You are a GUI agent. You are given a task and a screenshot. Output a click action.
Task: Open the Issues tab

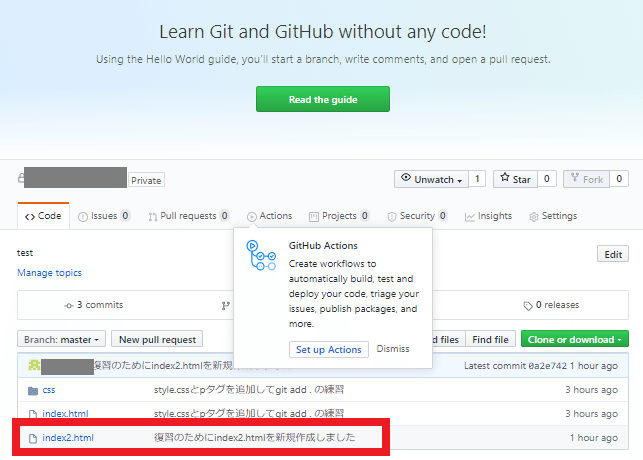coord(104,216)
